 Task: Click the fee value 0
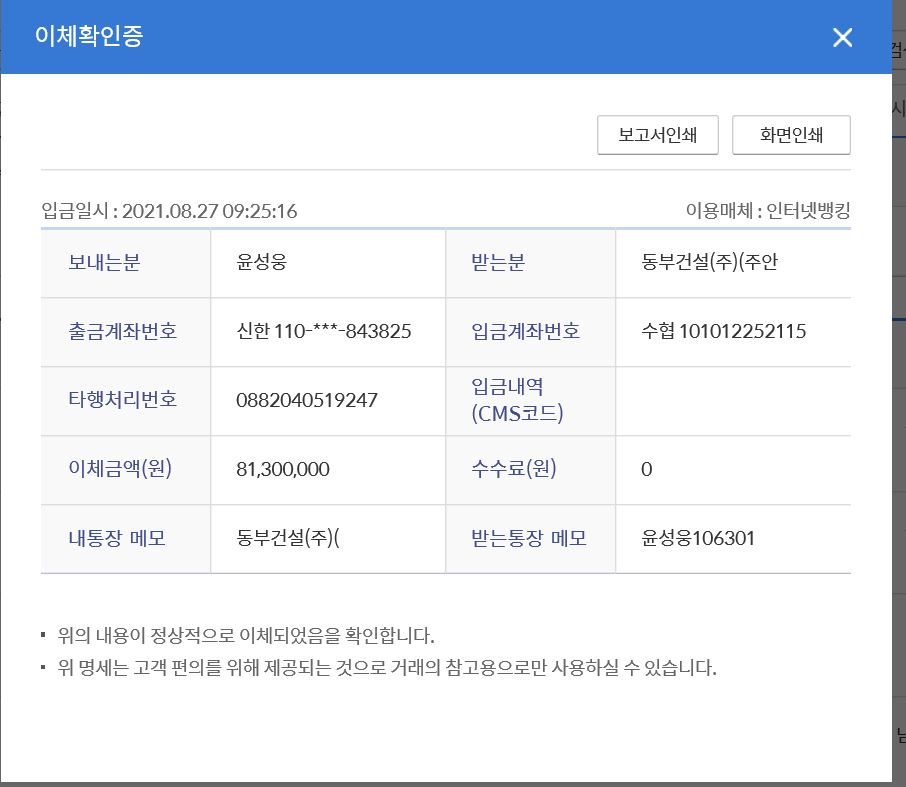[x=647, y=469]
